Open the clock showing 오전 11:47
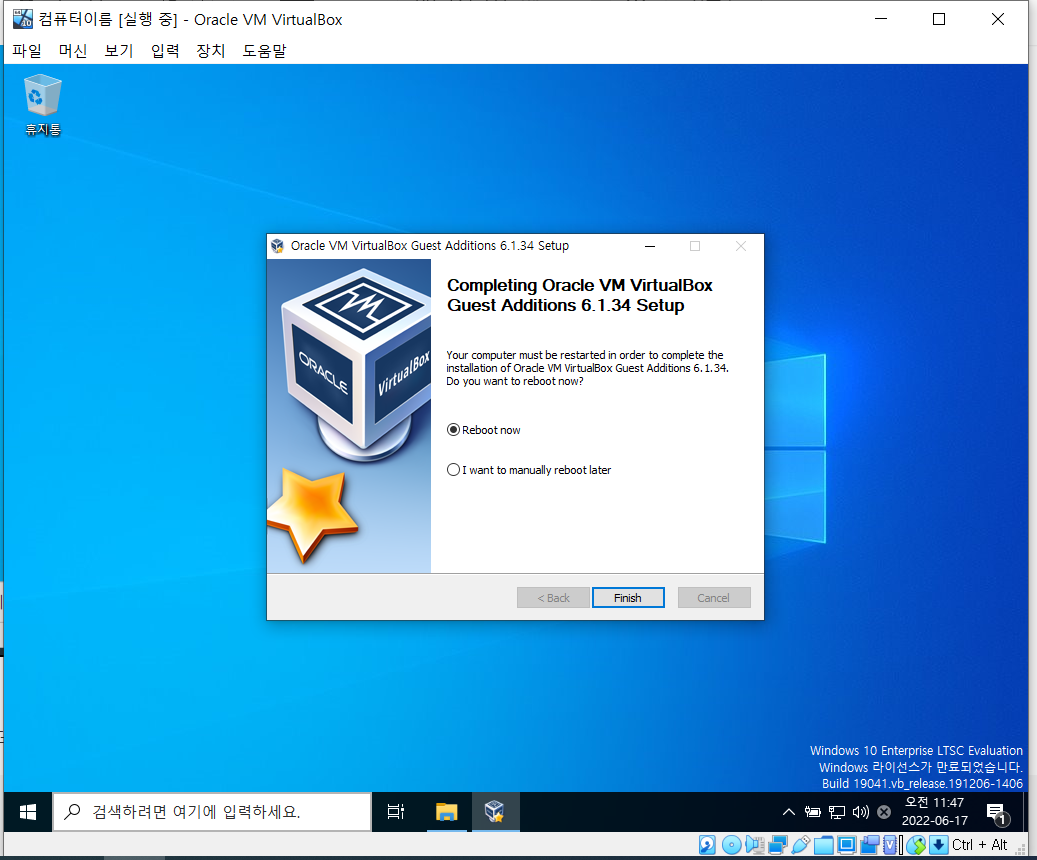1037x860 pixels. pos(934,812)
